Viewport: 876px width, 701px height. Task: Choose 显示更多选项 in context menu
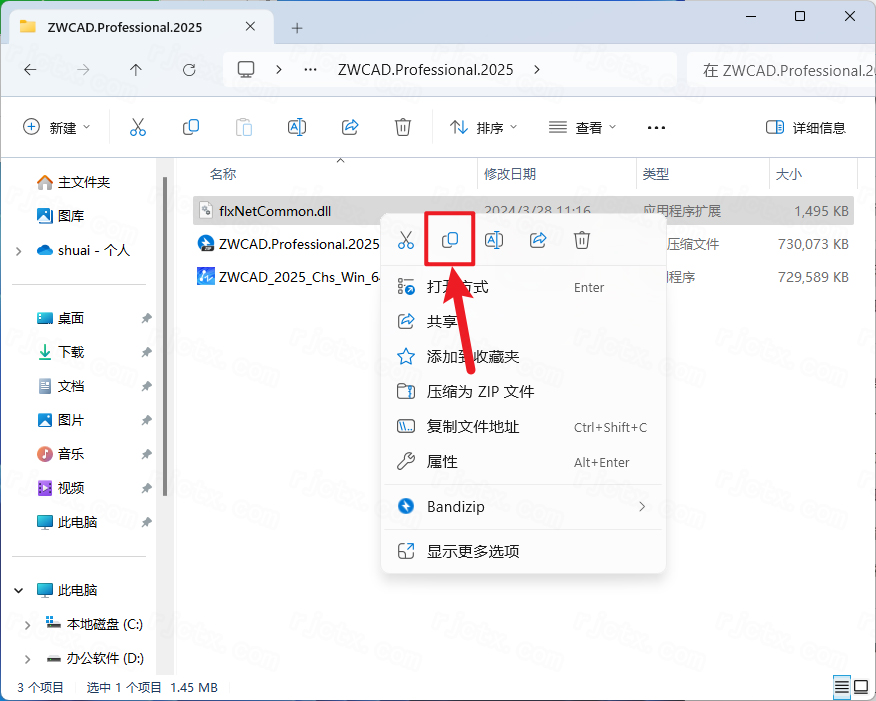pyautogui.click(x=473, y=551)
